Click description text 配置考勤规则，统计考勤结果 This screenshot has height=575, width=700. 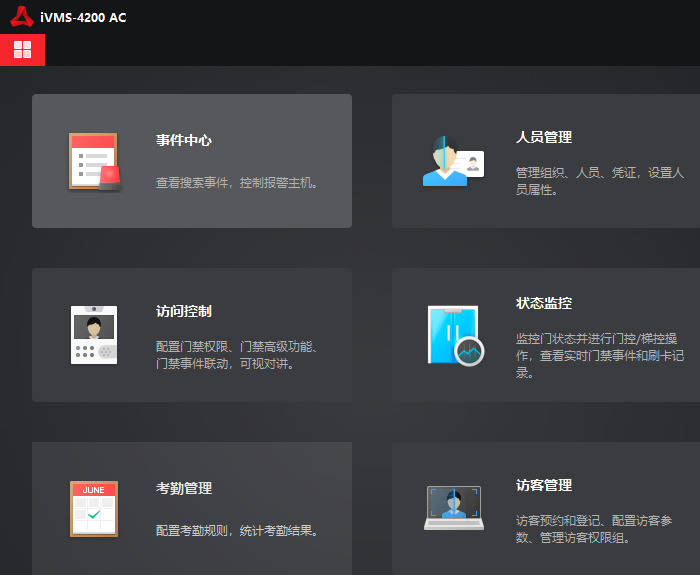[239, 530]
